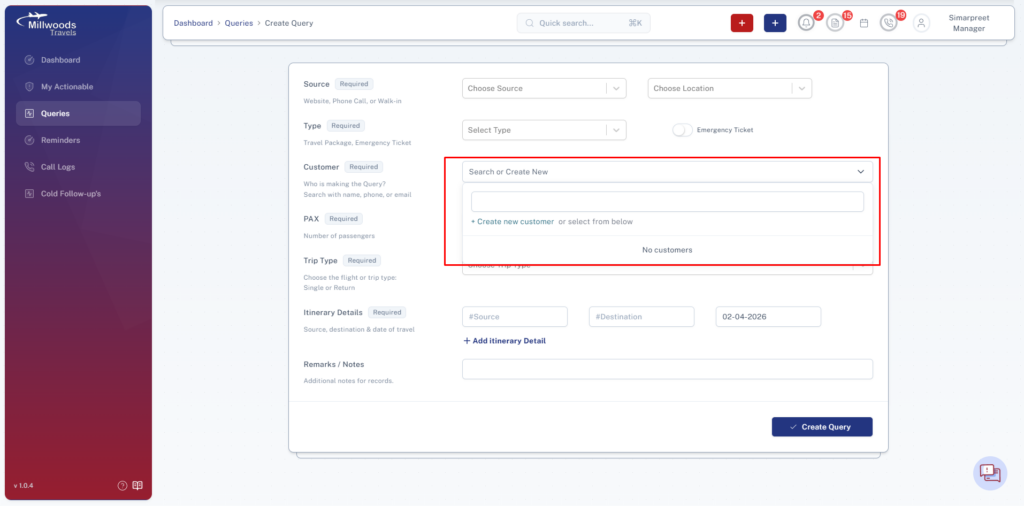
Task: Expand the Choose Location dropdown
Action: pos(729,88)
